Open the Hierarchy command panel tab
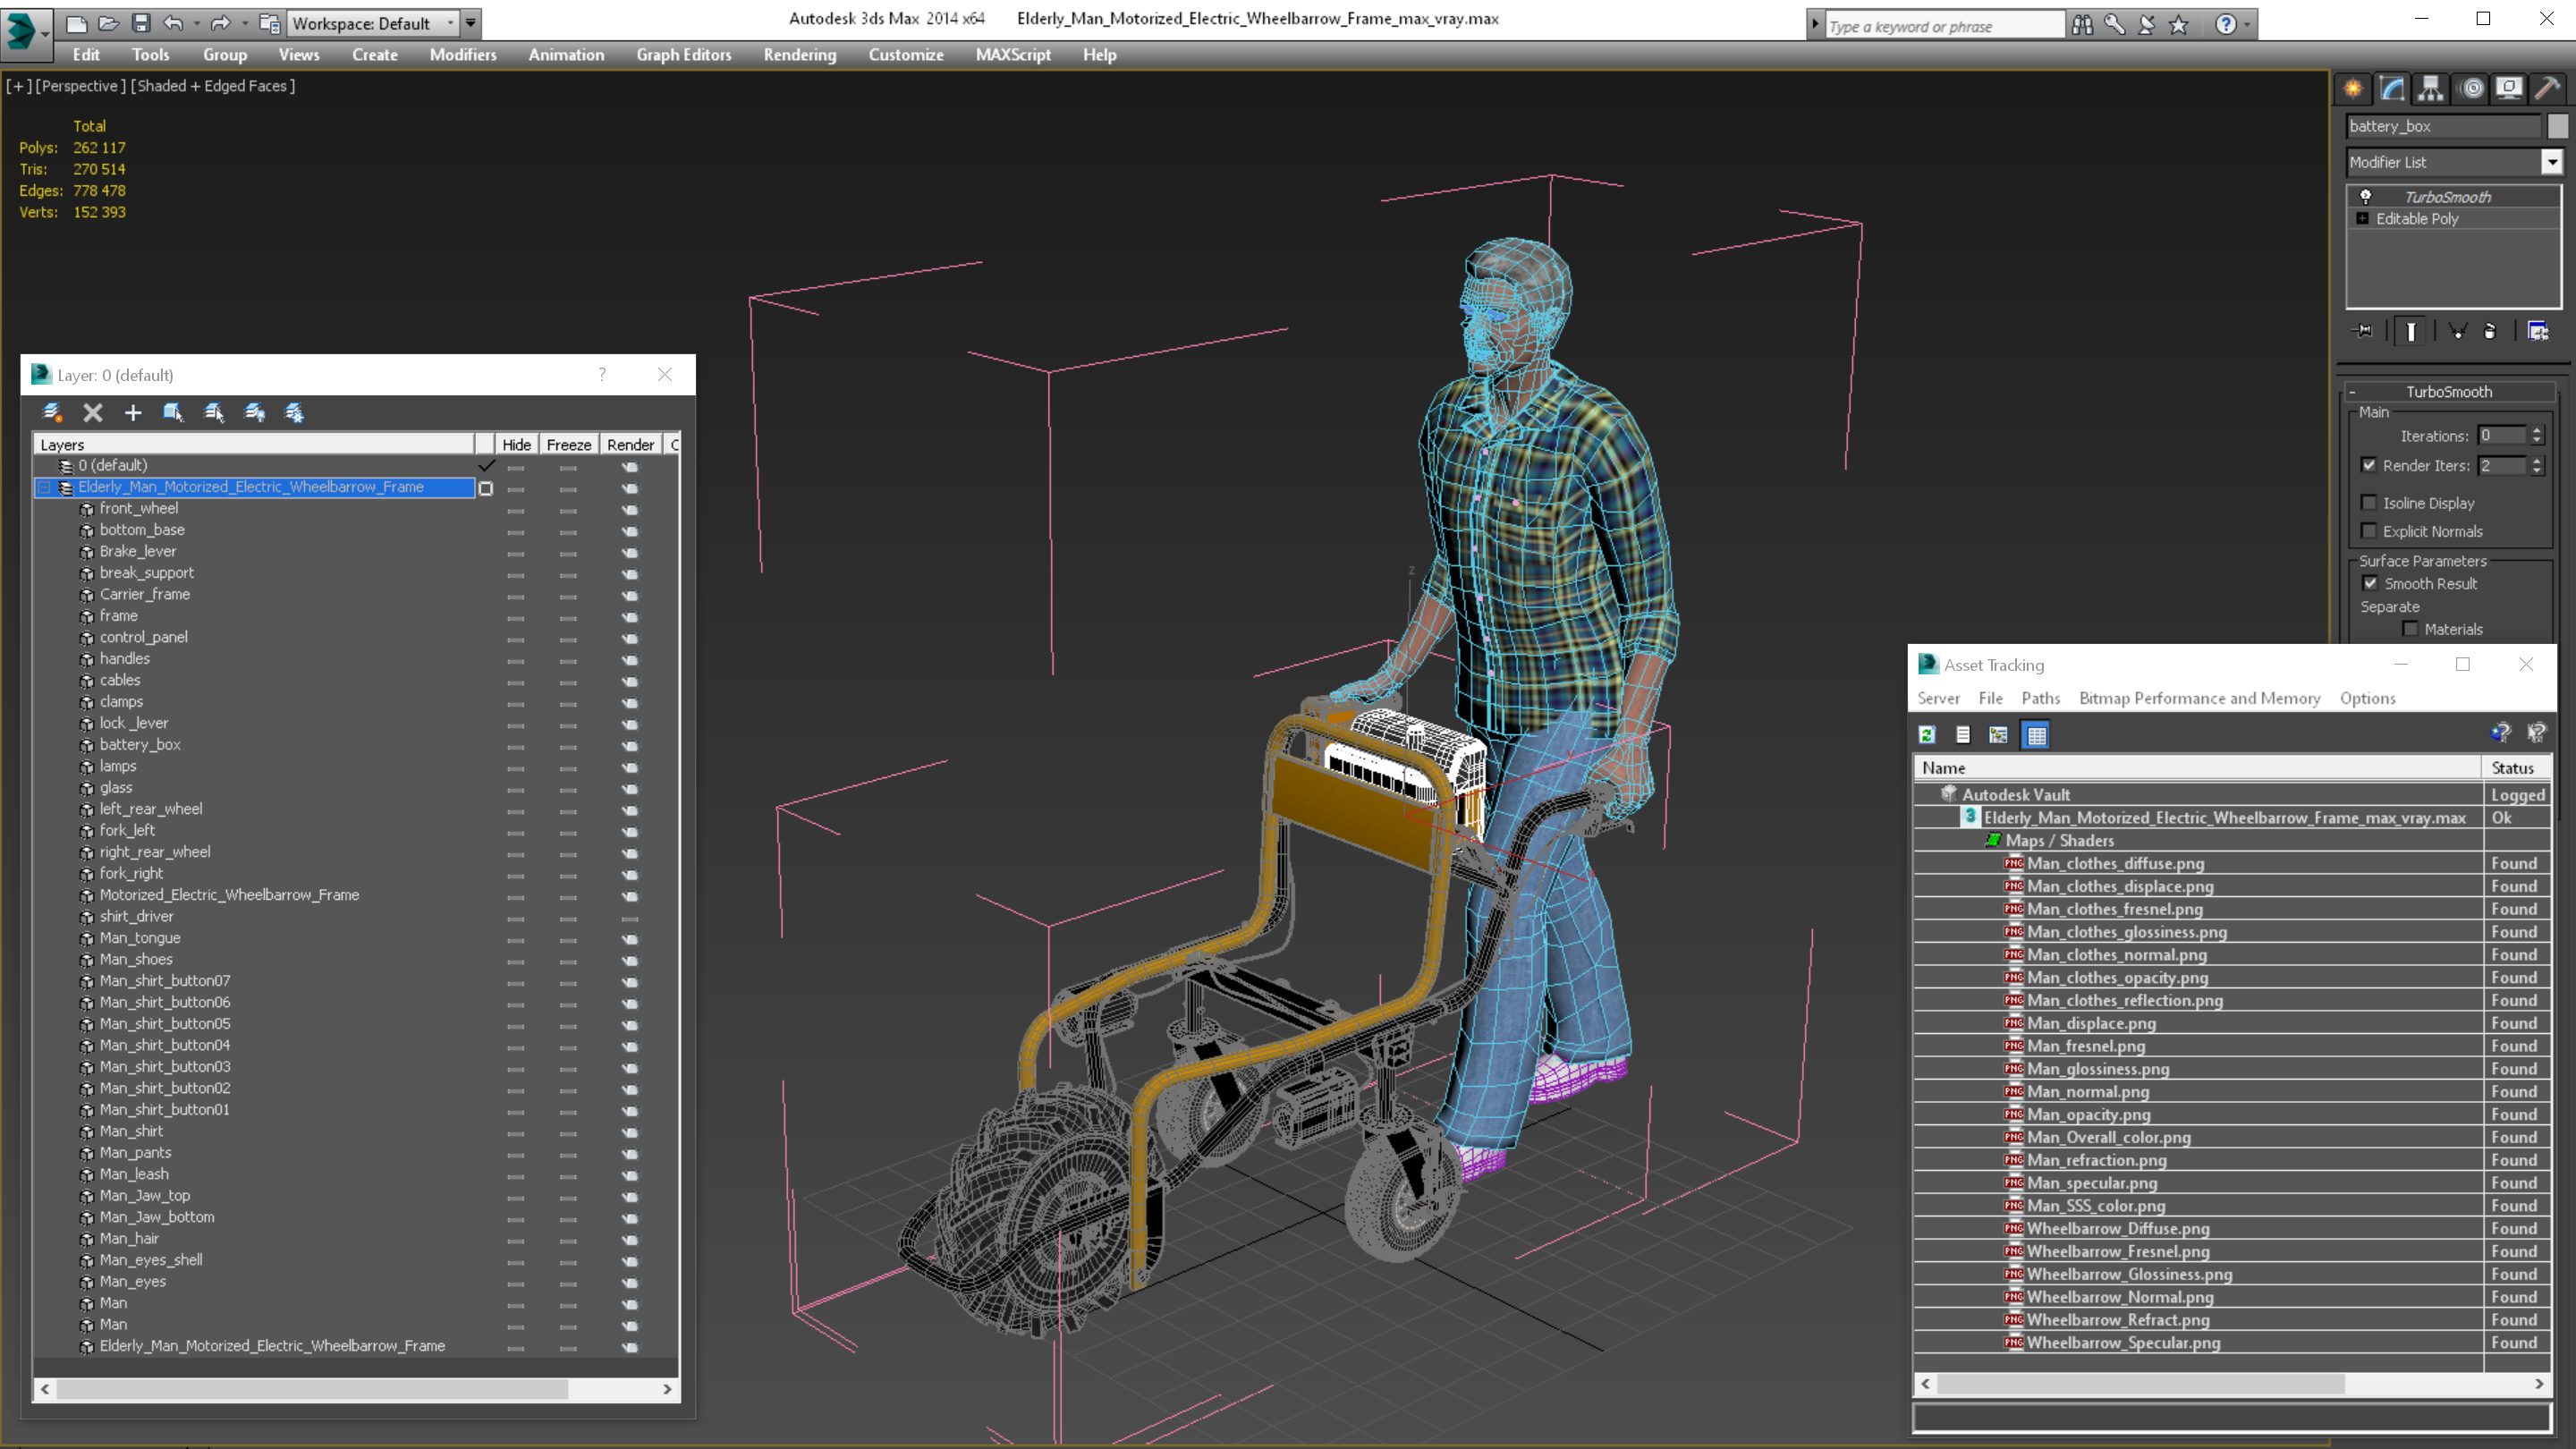Image resolution: width=2576 pixels, height=1449 pixels. click(x=2430, y=88)
